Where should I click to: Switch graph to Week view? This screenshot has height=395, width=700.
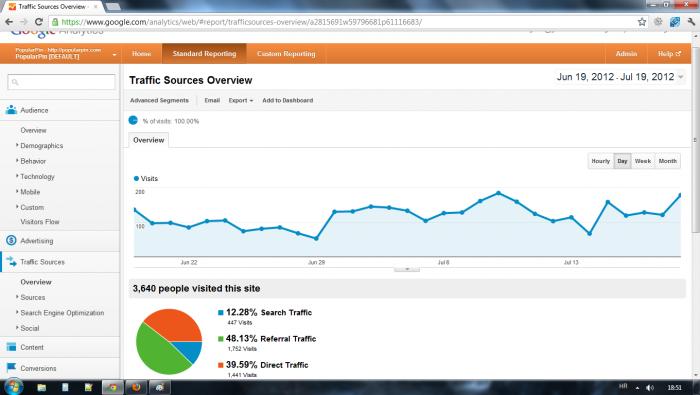click(642, 161)
